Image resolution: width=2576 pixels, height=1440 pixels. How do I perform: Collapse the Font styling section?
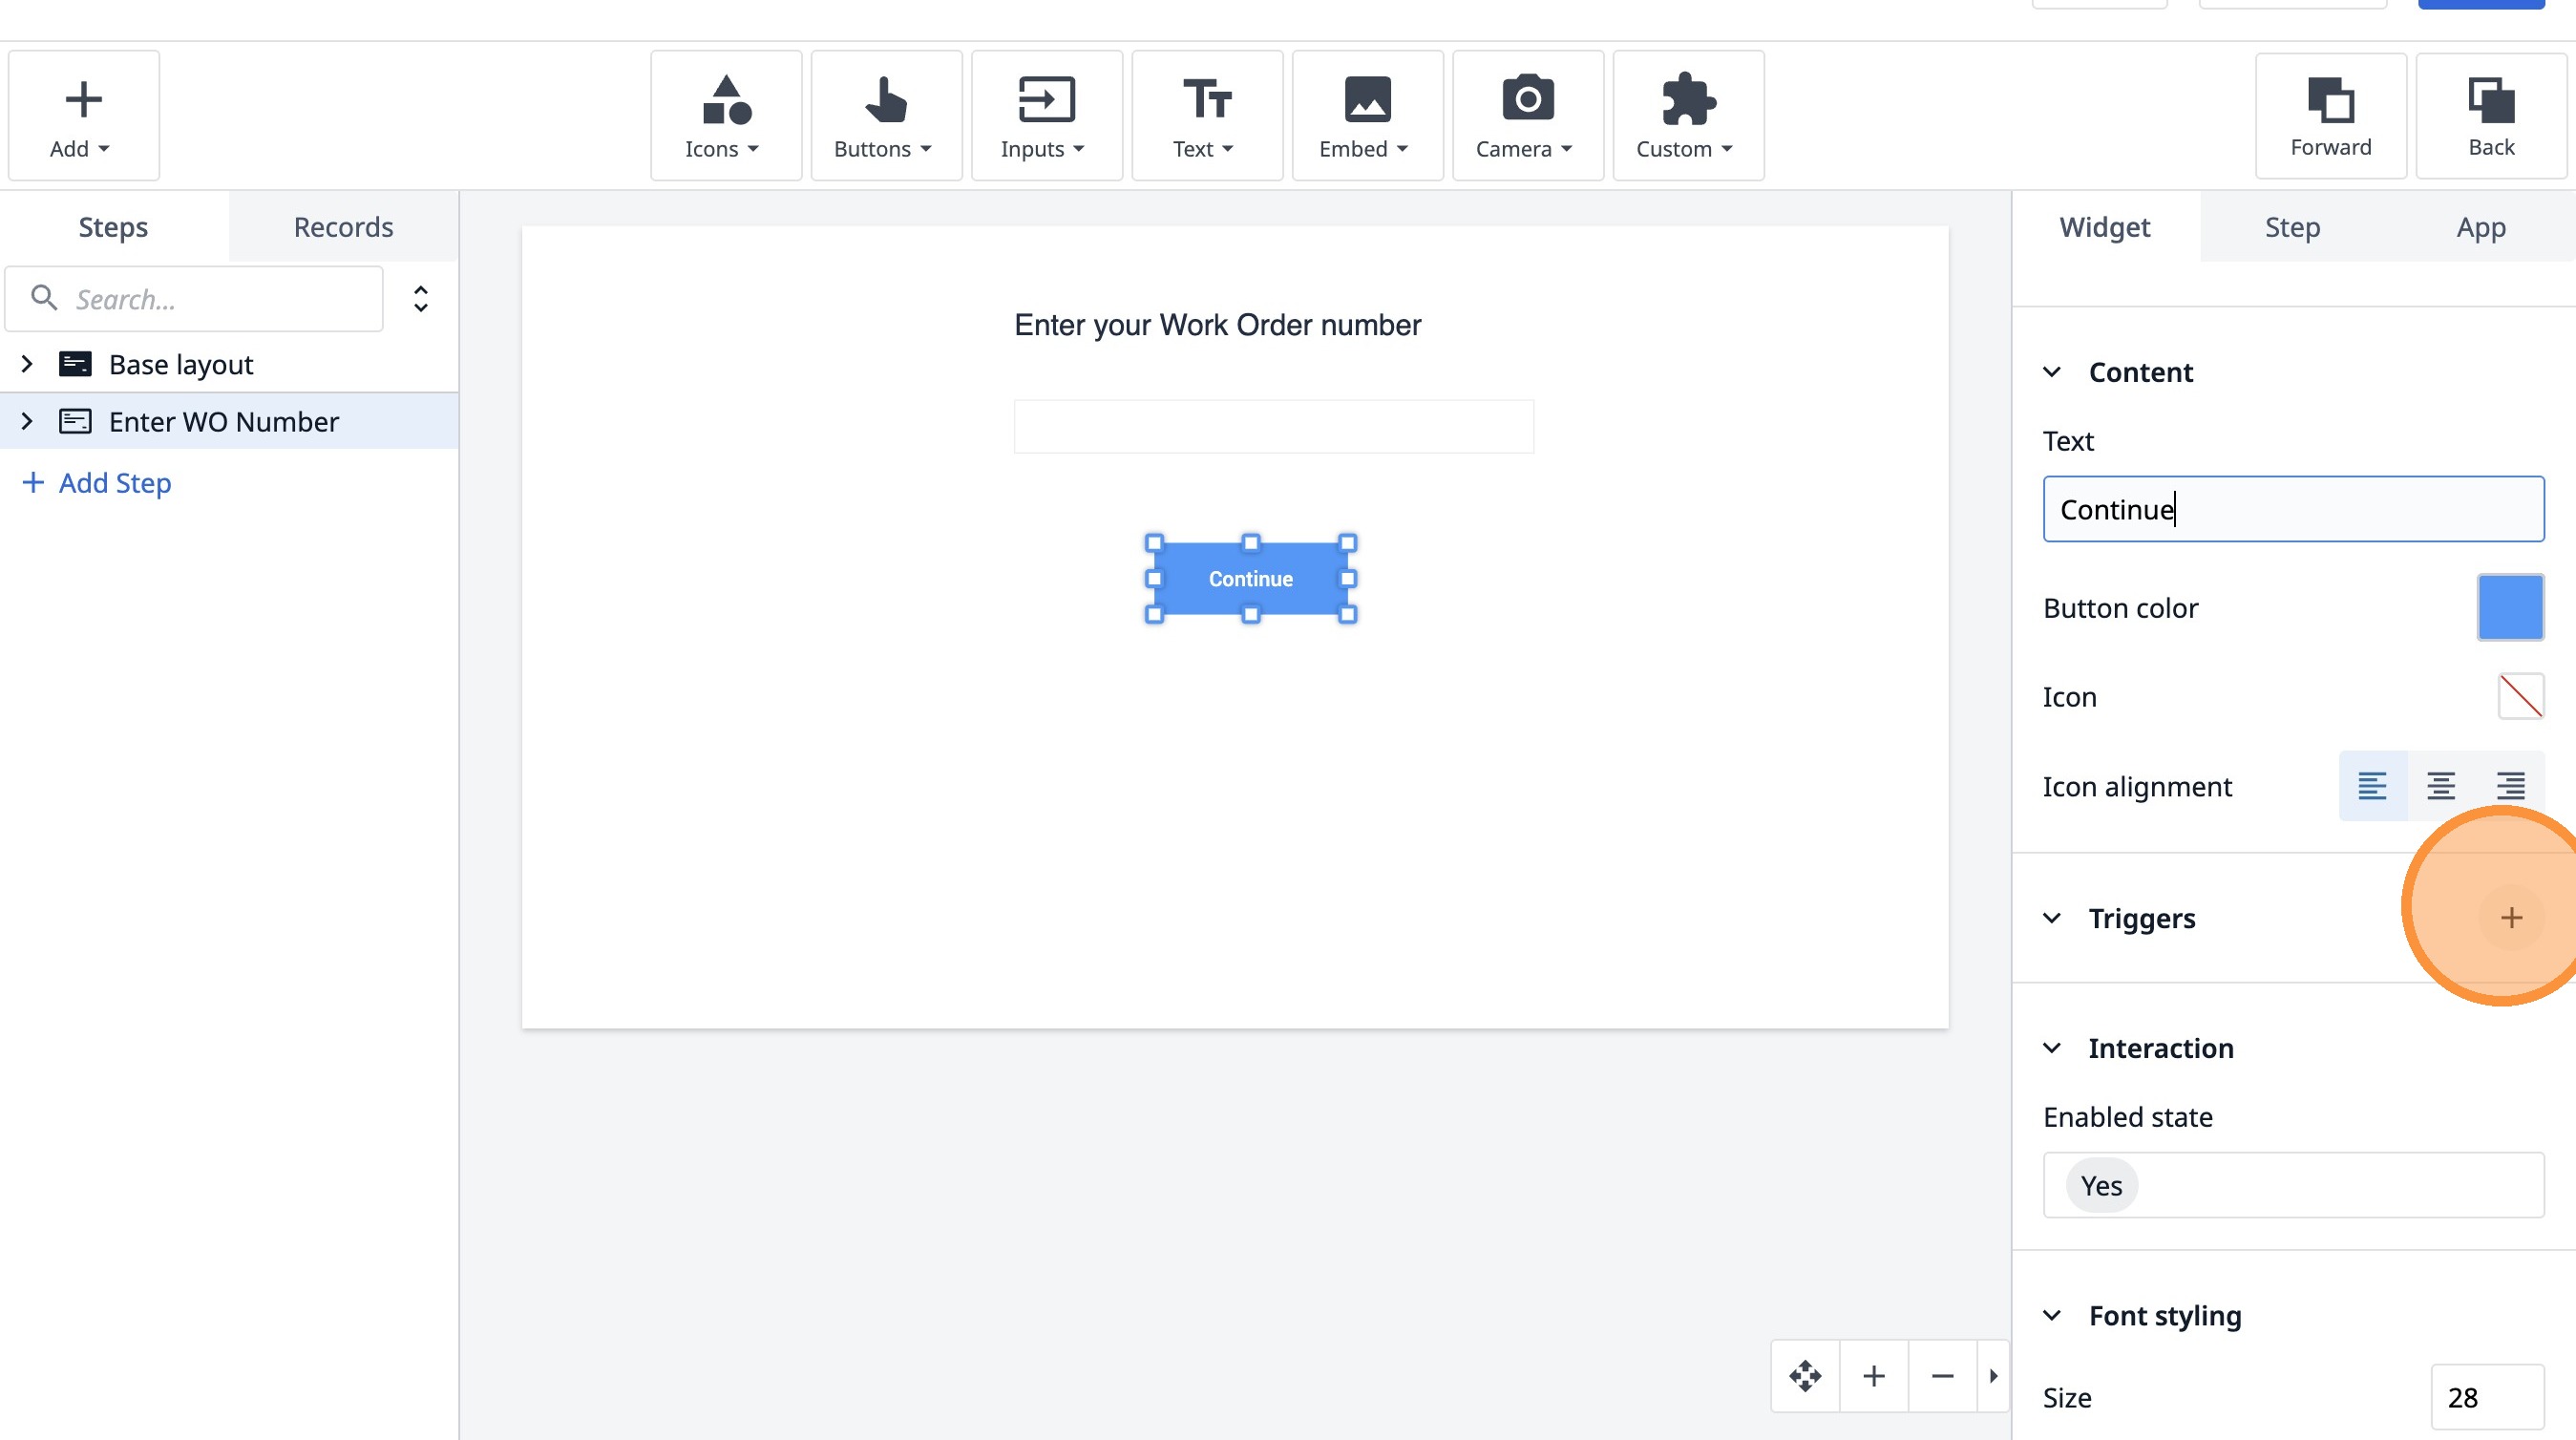(x=2052, y=1315)
